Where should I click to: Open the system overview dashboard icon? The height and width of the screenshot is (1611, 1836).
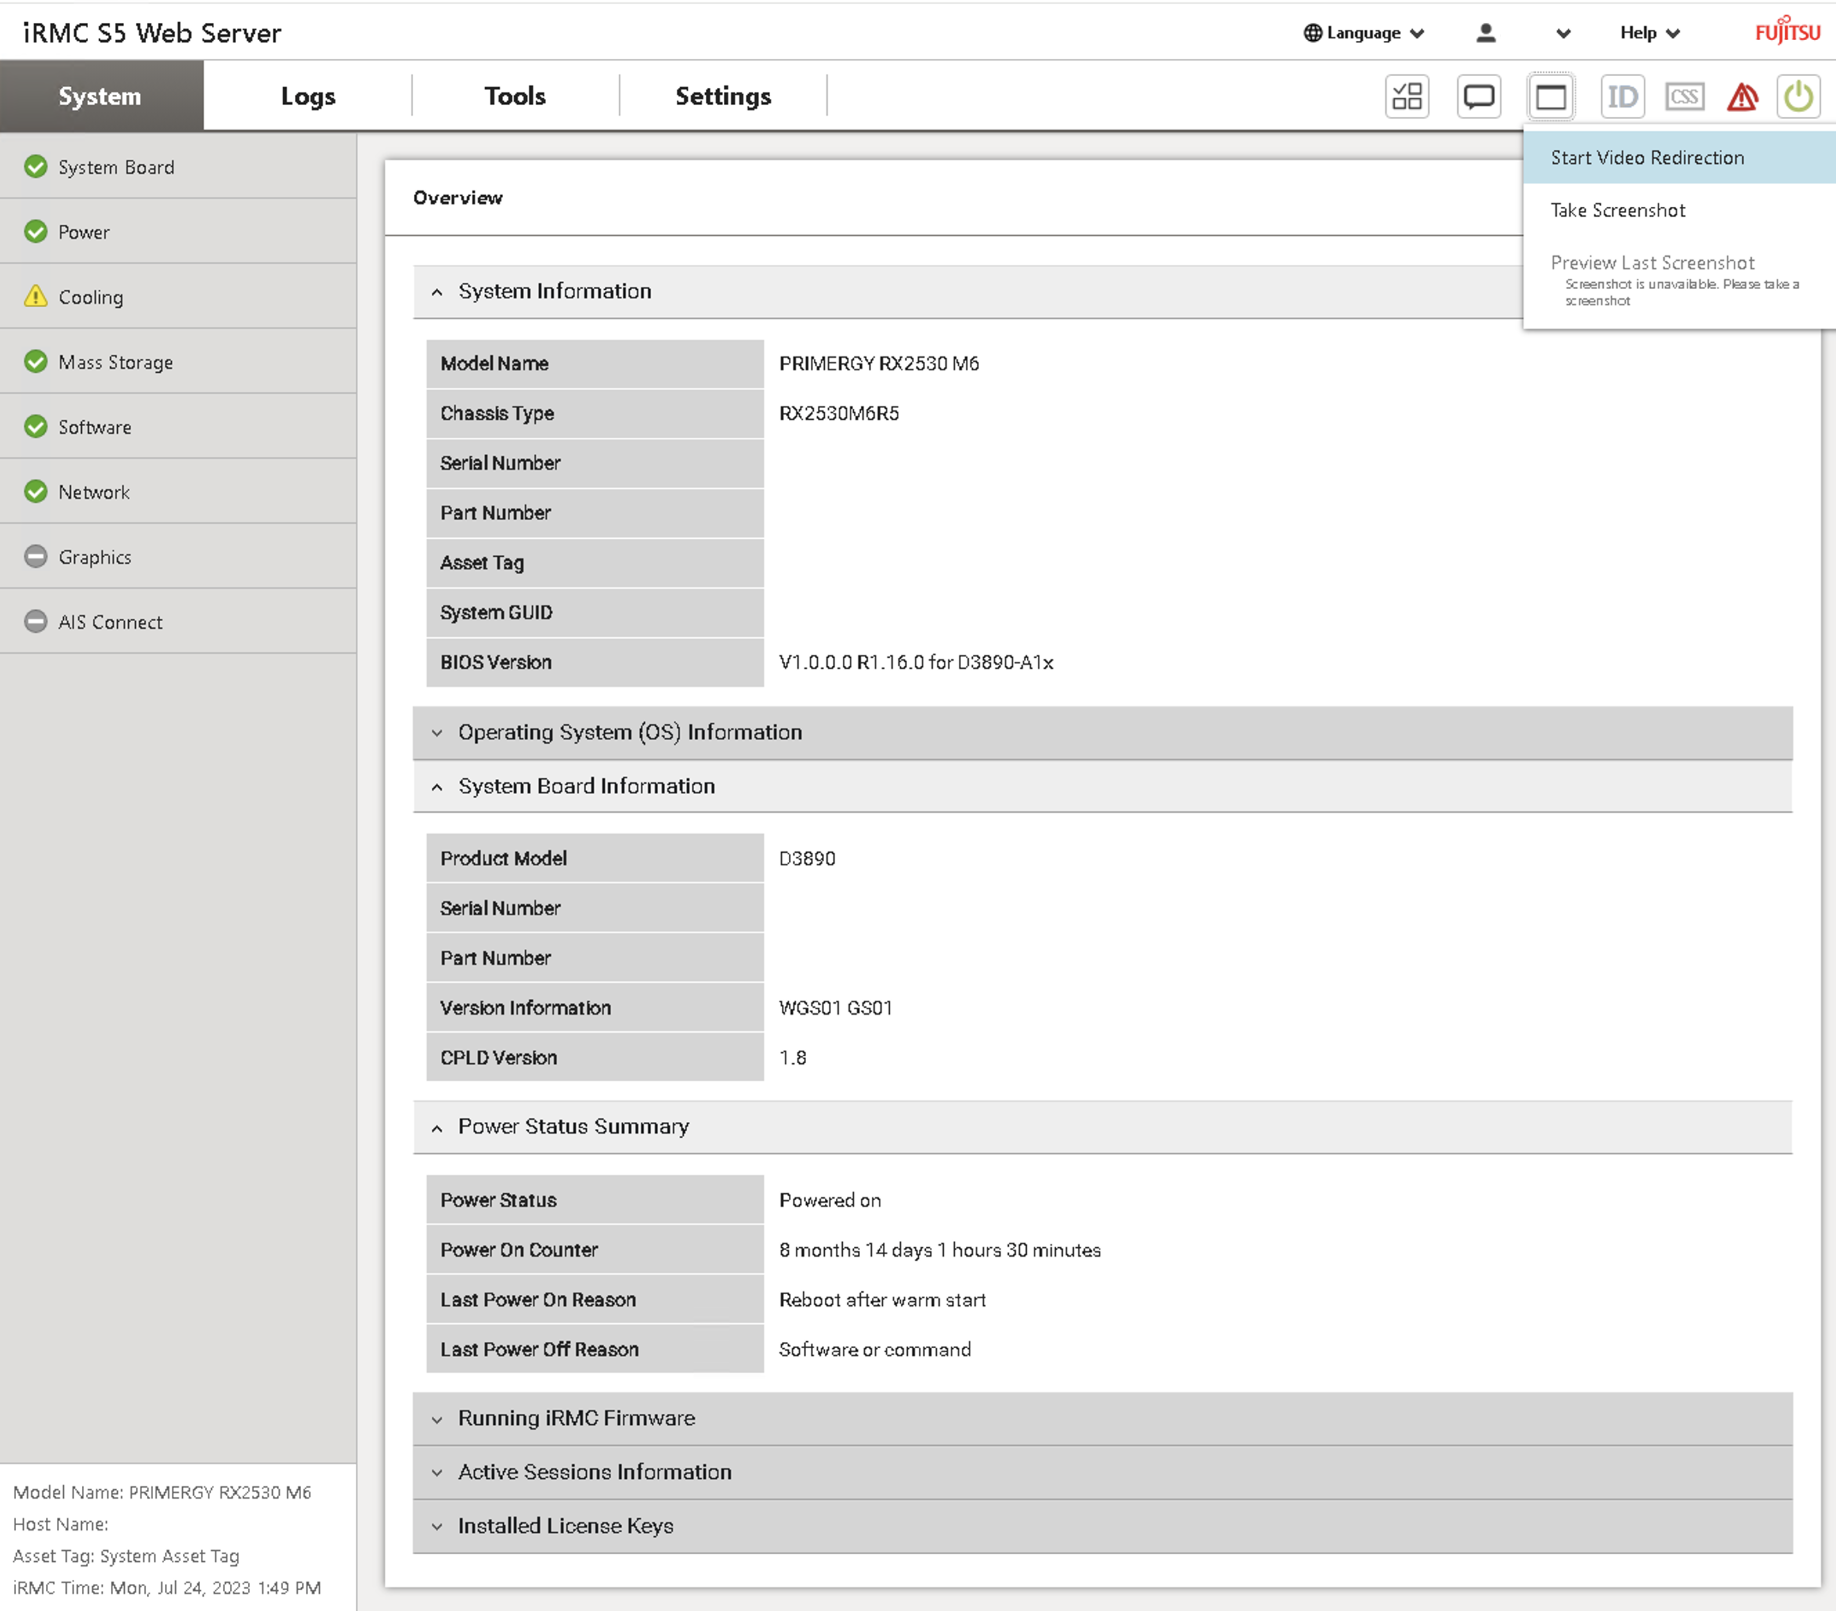tap(1407, 96)
